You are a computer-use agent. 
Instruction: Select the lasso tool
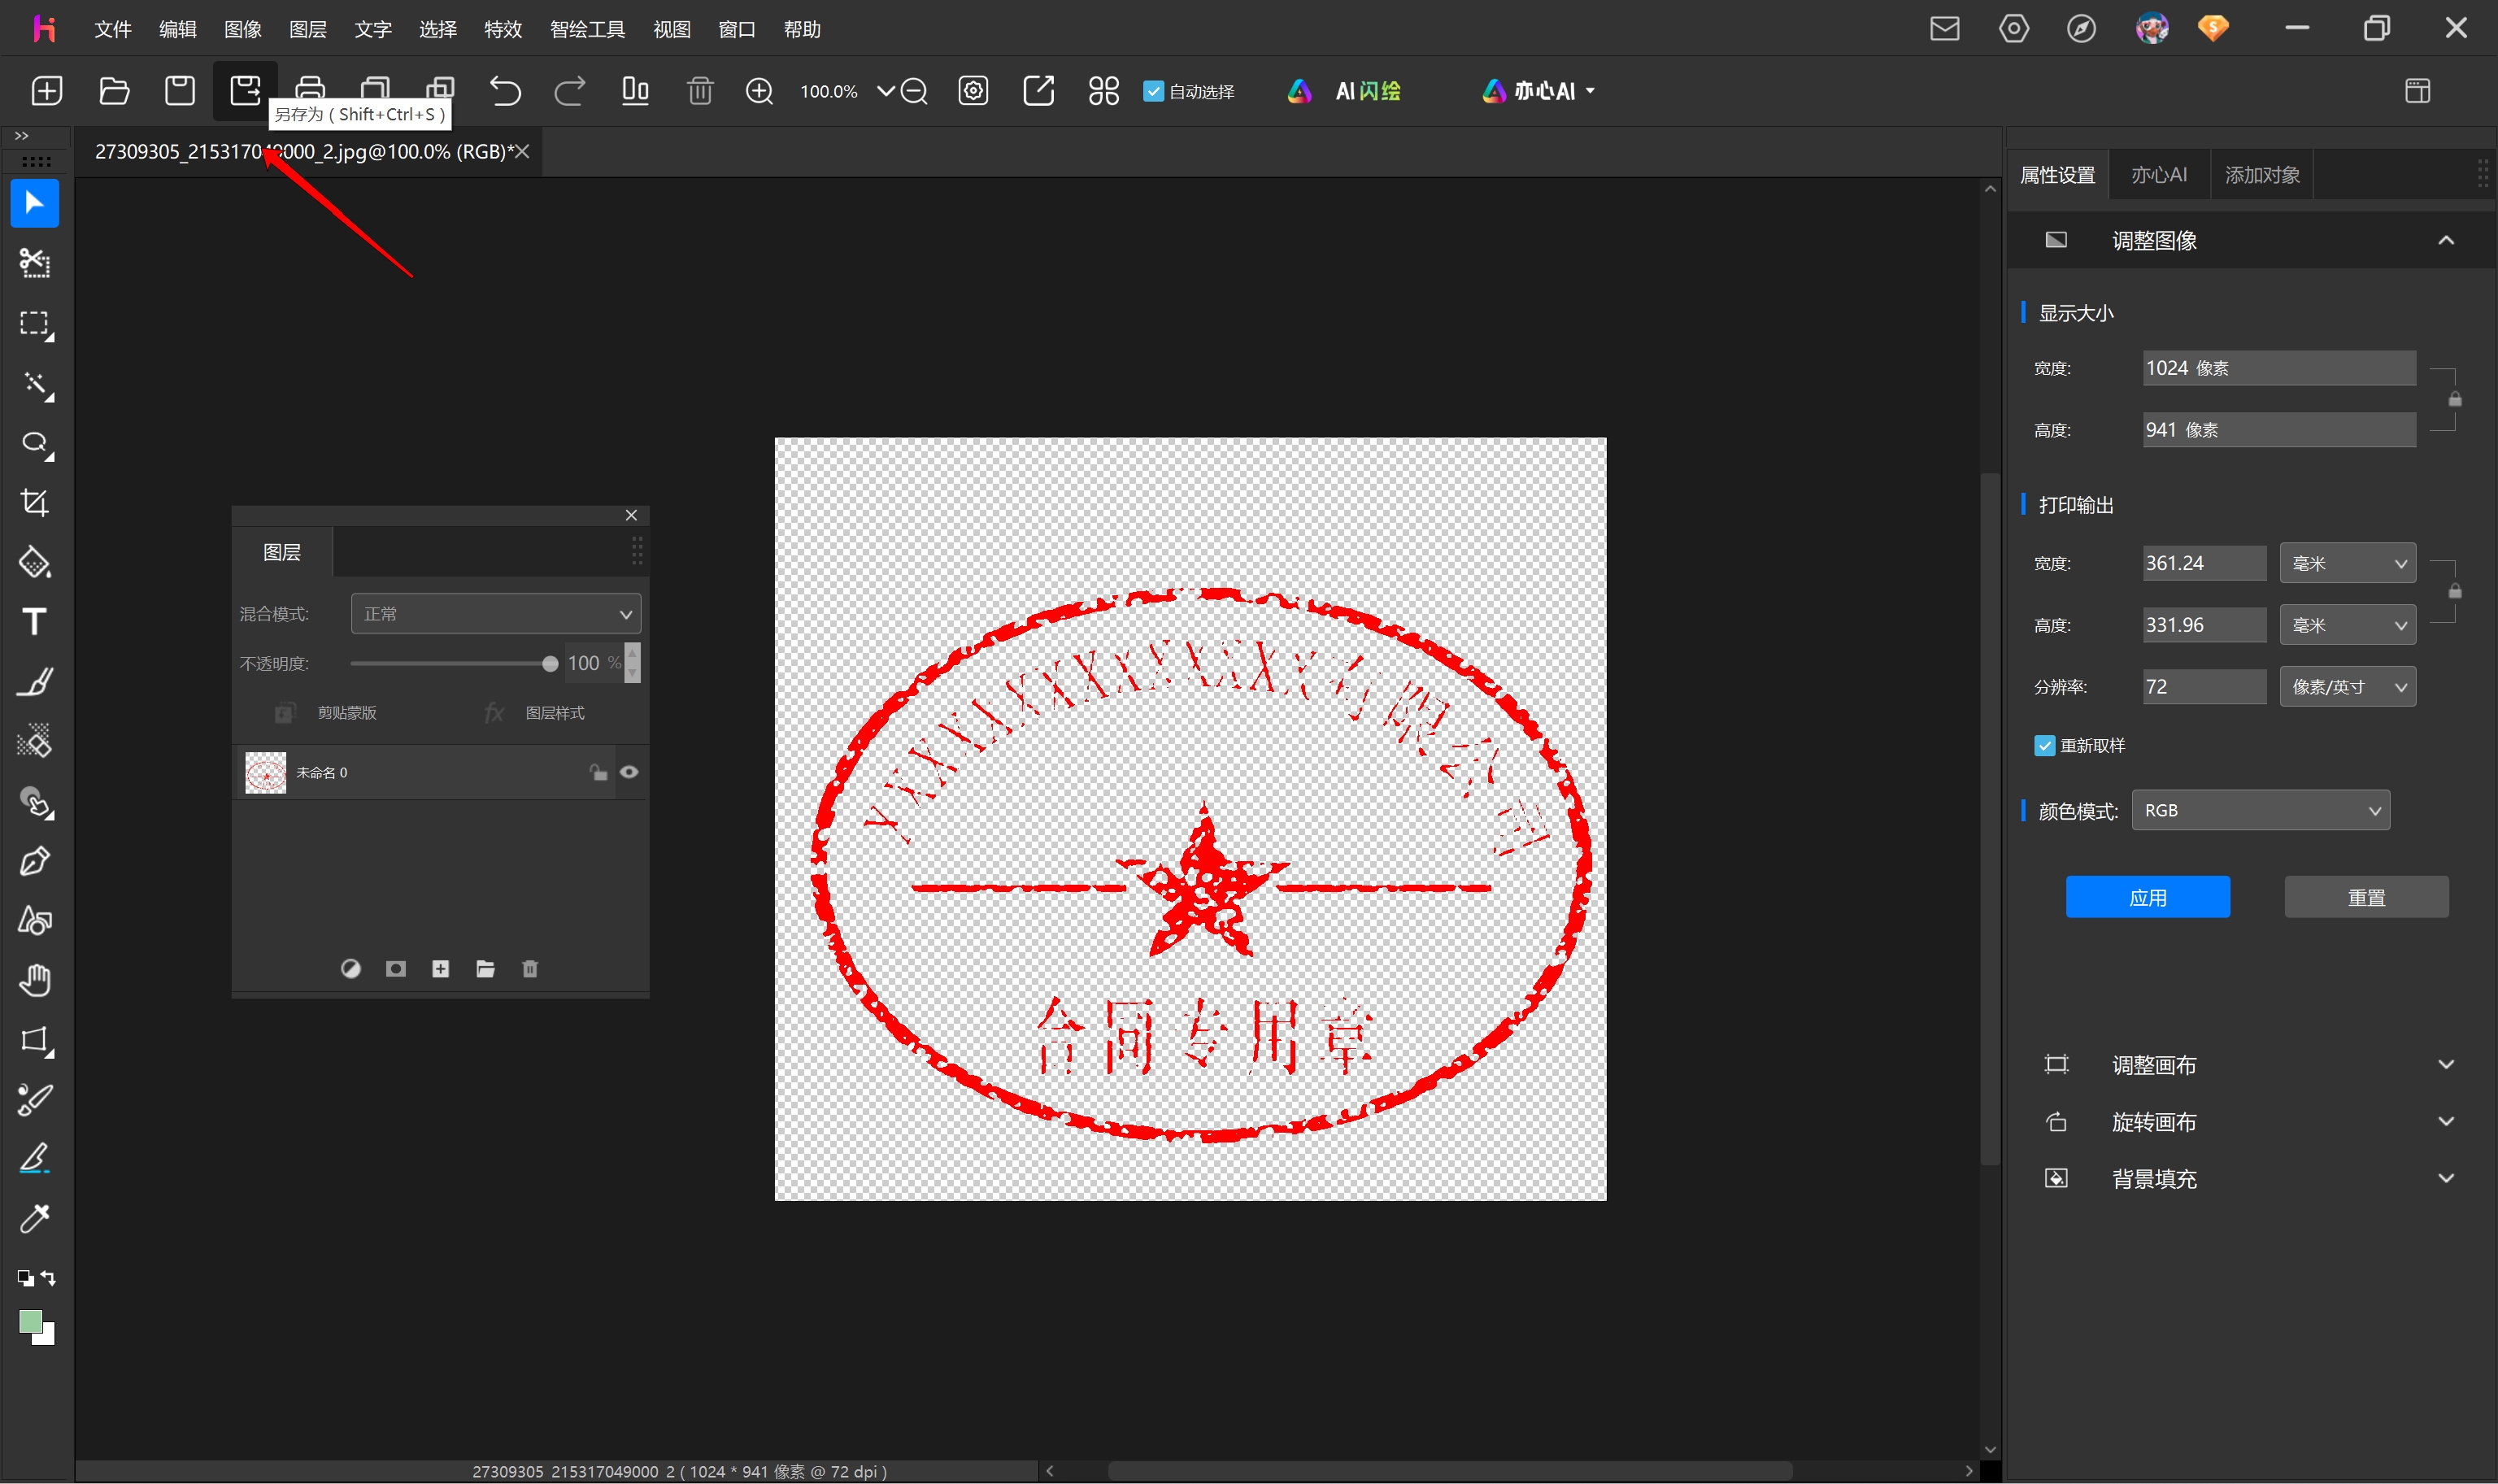pyautogui.click(x=37, y=444)
